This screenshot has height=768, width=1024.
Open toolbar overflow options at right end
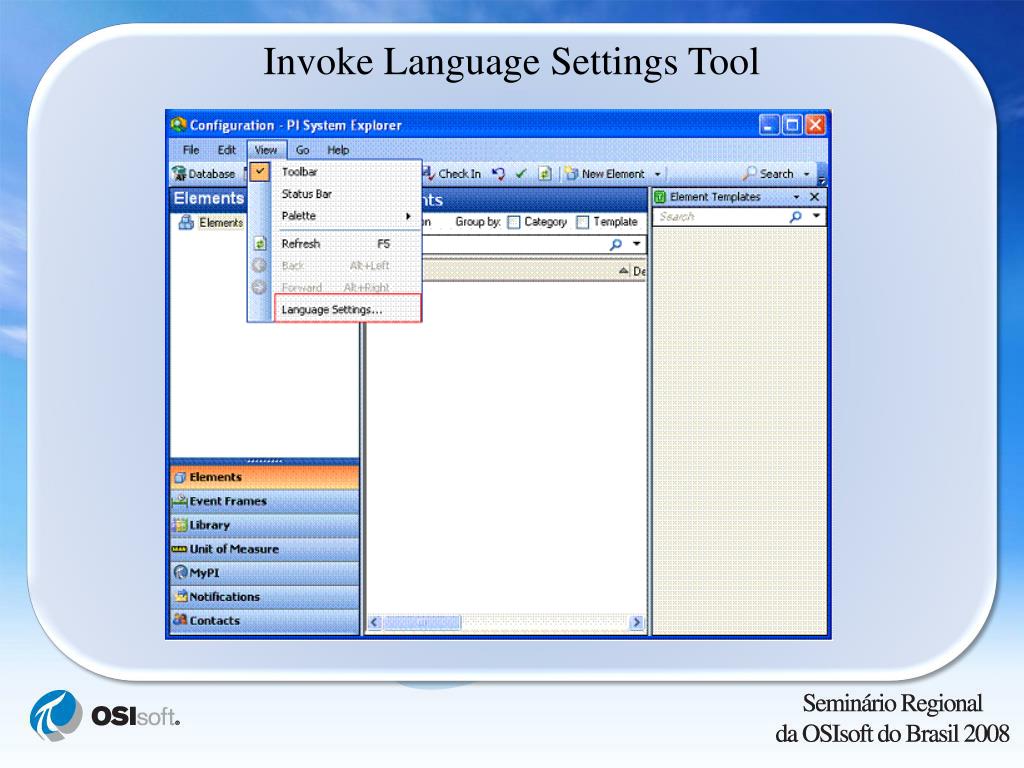[x=822, y=175]
